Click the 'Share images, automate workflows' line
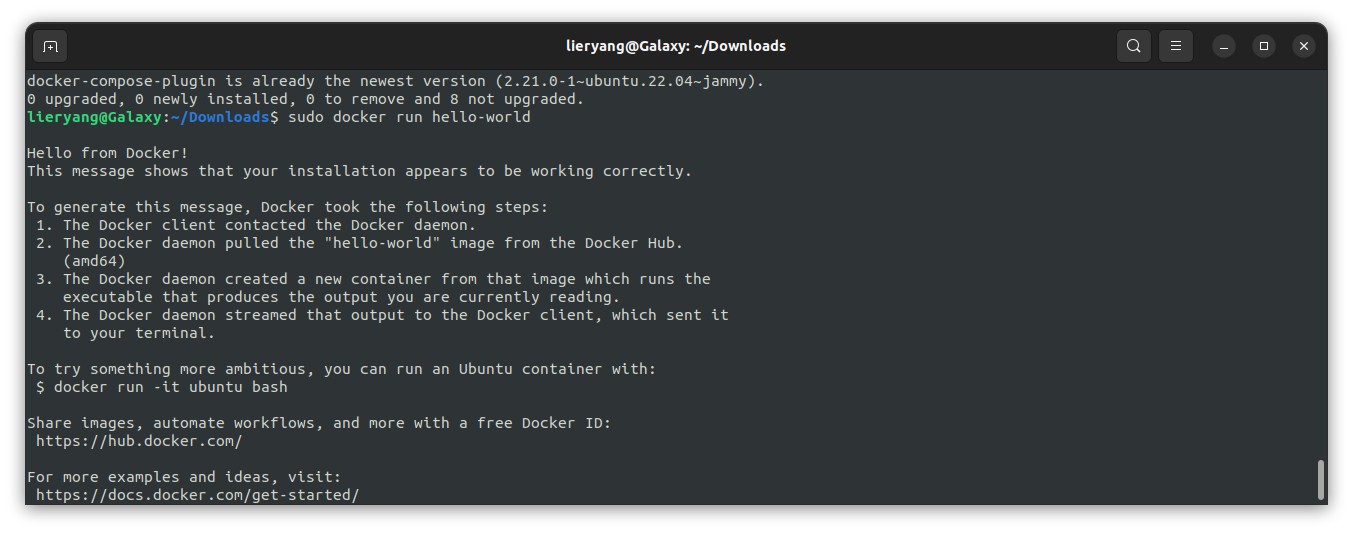1353x533 pixels. coord(319,423)
